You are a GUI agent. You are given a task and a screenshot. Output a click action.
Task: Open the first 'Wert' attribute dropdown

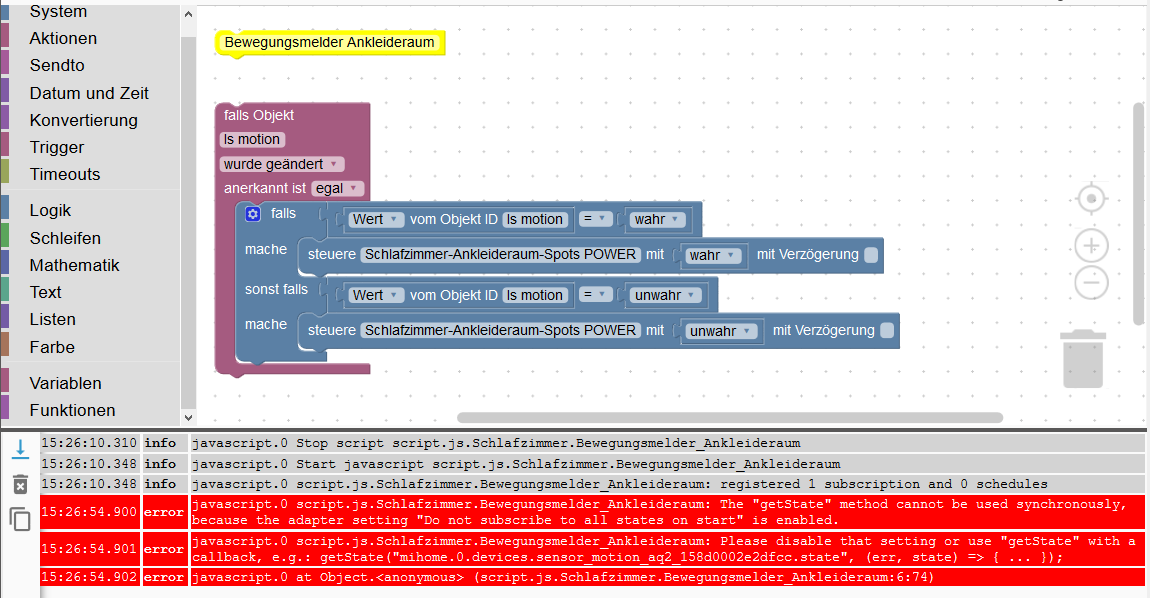pyautogui.click(x=376, y=219)
